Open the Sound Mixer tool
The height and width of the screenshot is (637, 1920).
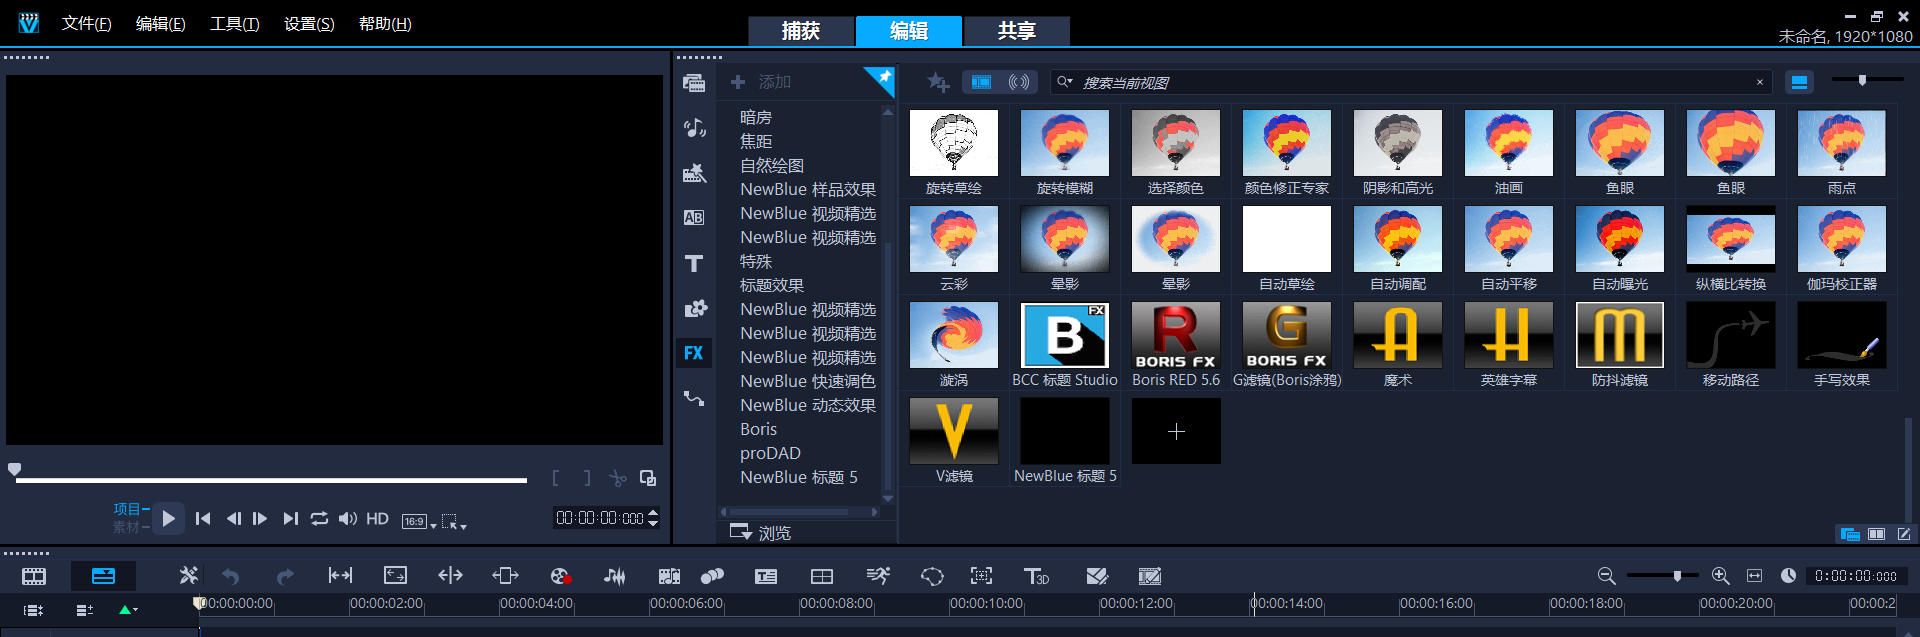pos(614,576)
